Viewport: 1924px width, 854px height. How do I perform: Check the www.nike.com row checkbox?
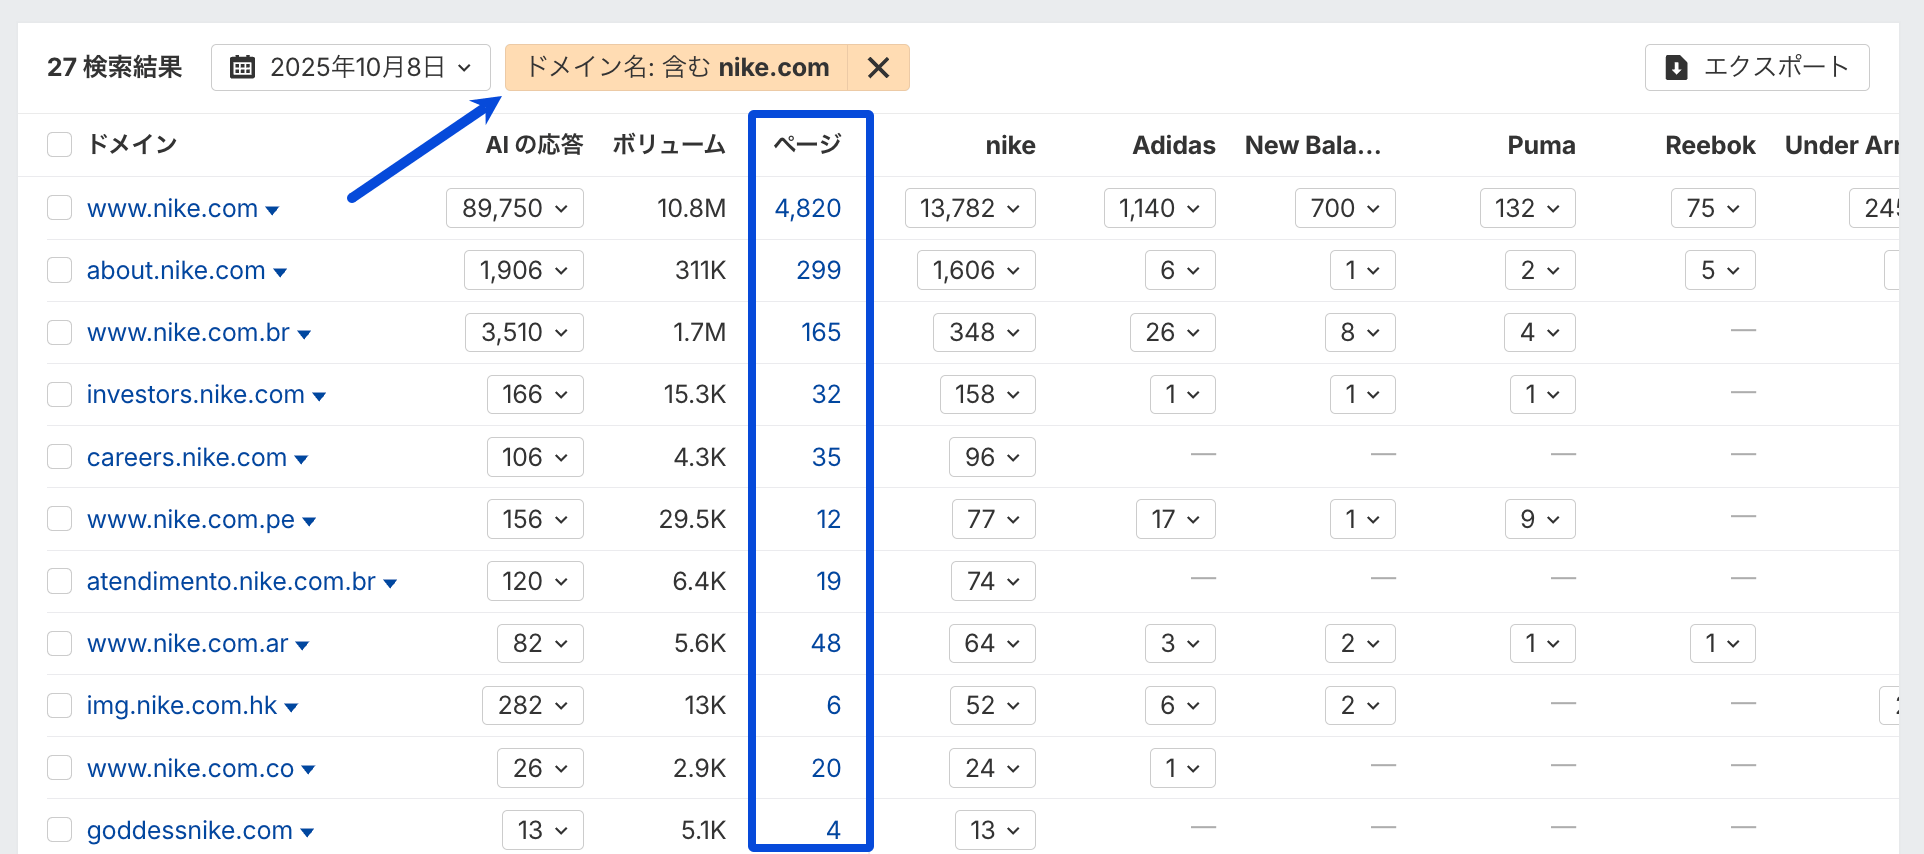click(x=60, y=208)
